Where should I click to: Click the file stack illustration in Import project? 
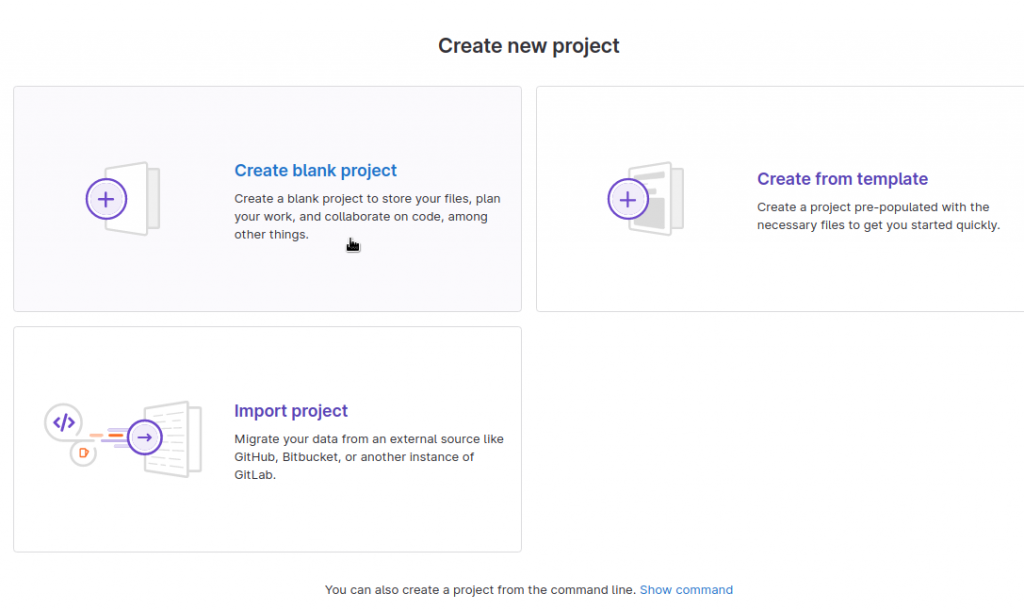pos(172,437)
